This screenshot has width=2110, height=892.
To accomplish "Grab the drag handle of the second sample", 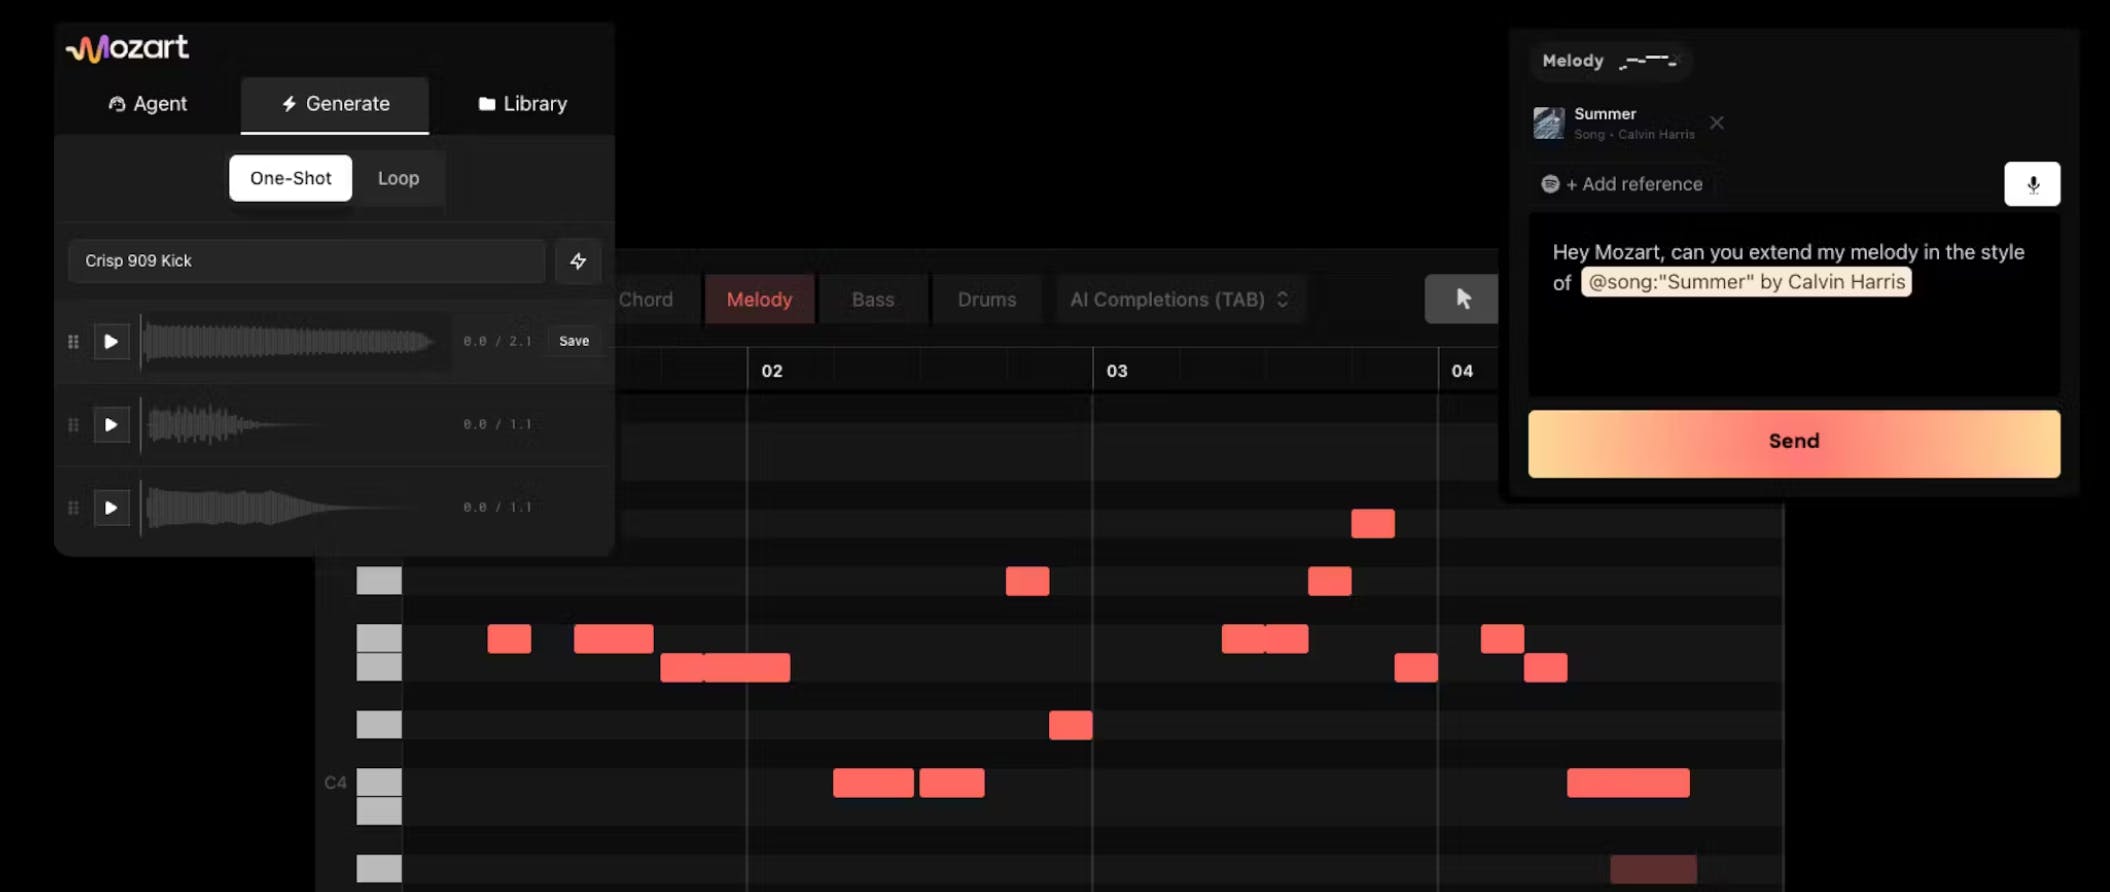I will (73, 425).
